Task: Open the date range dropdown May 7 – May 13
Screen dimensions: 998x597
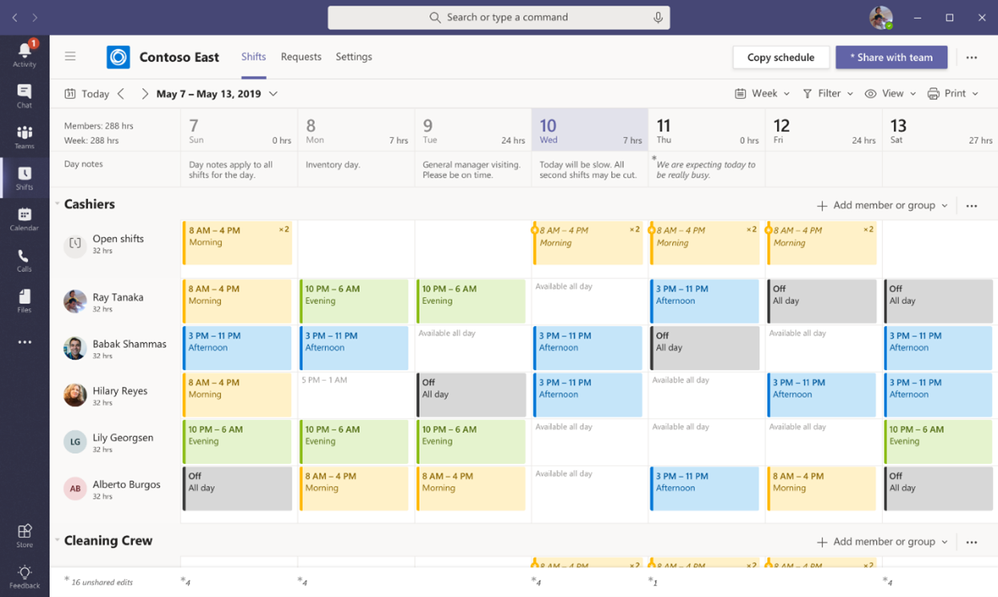Action: click(x=217, y=94)
